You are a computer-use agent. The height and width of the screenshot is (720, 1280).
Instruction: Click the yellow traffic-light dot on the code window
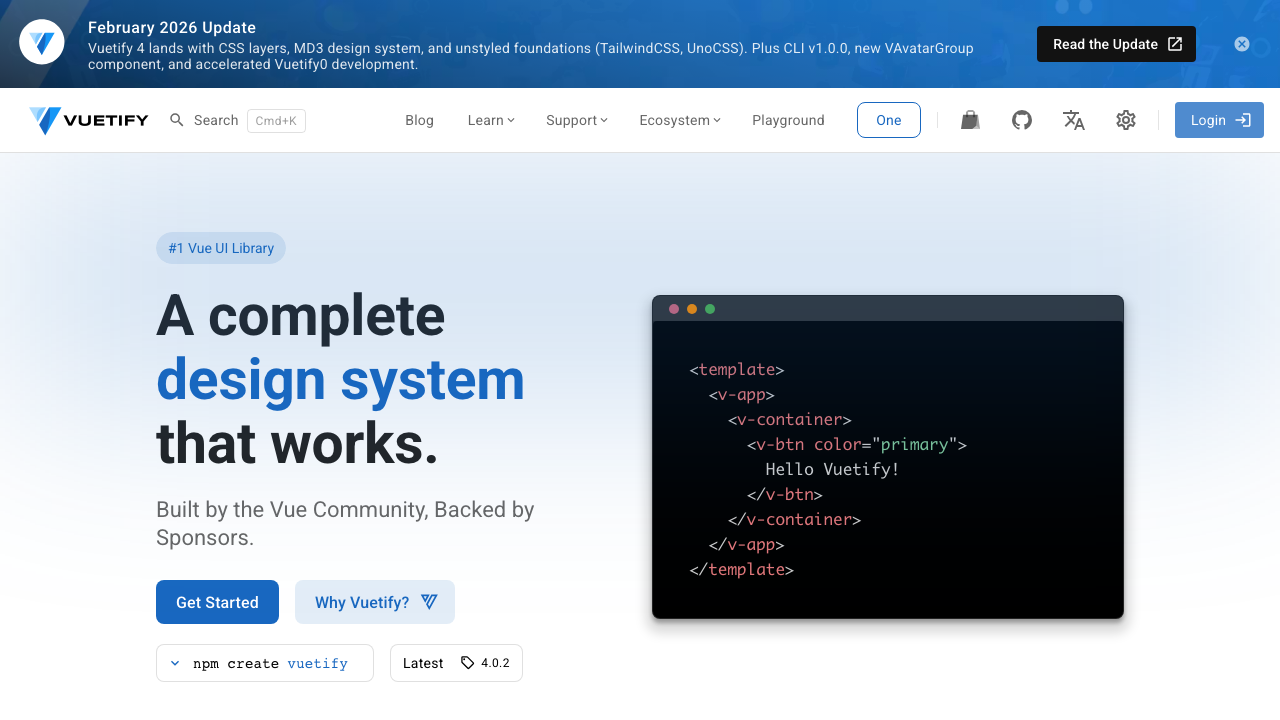[x=692, y=309]
